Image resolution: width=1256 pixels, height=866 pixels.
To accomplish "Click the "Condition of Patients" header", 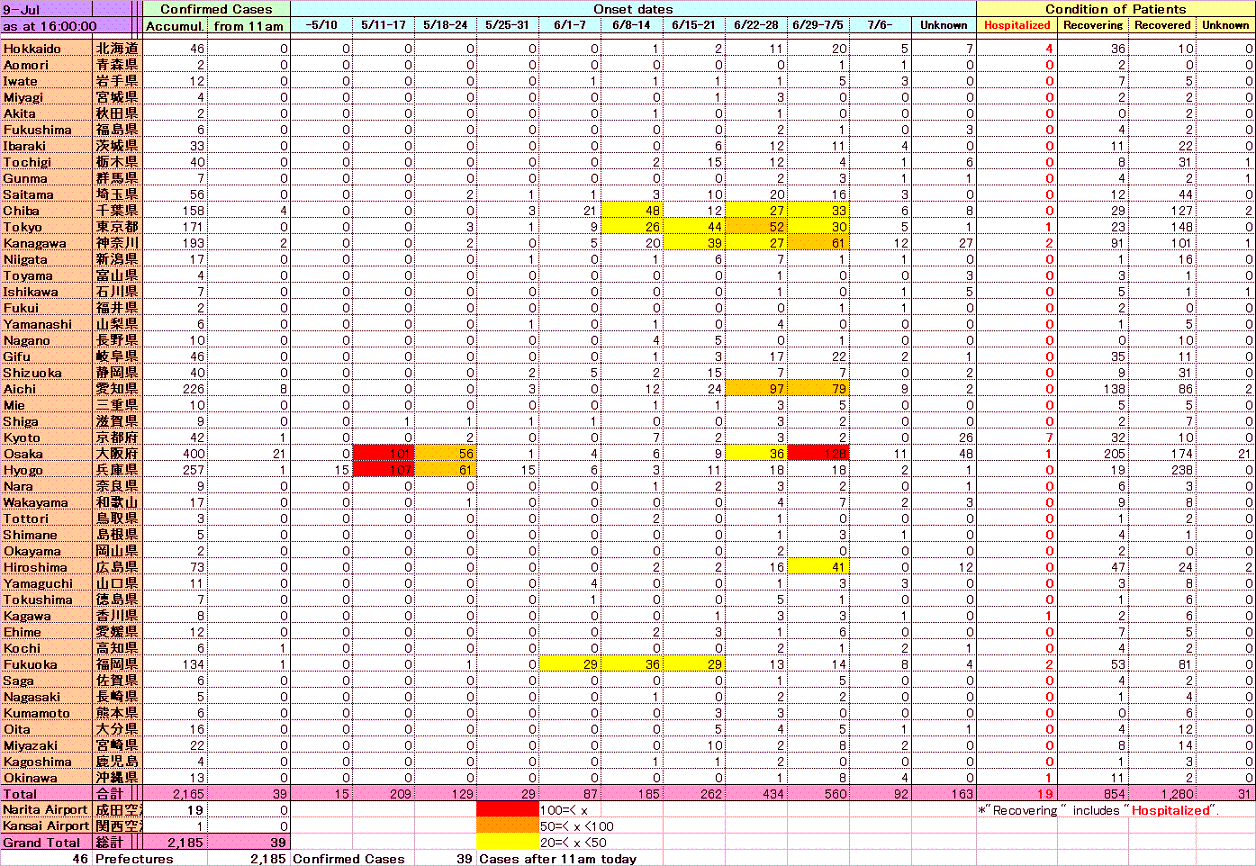I will coord(1115,9).
